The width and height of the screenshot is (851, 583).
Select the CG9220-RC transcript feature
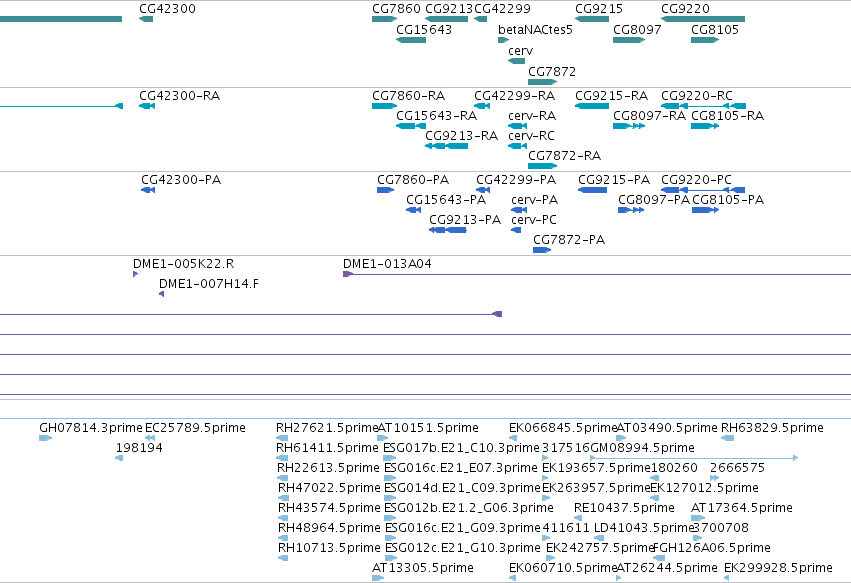click(703, 106)
